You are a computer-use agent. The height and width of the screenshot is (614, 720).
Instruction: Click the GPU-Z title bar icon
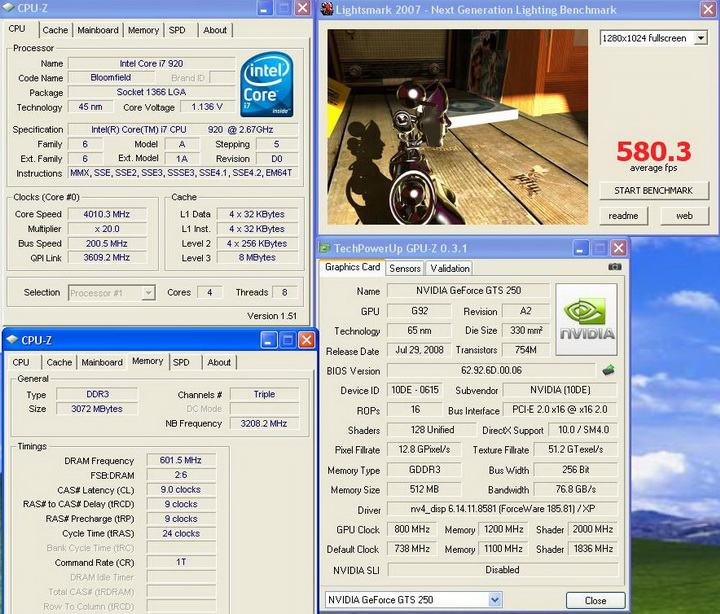point(325,248)
